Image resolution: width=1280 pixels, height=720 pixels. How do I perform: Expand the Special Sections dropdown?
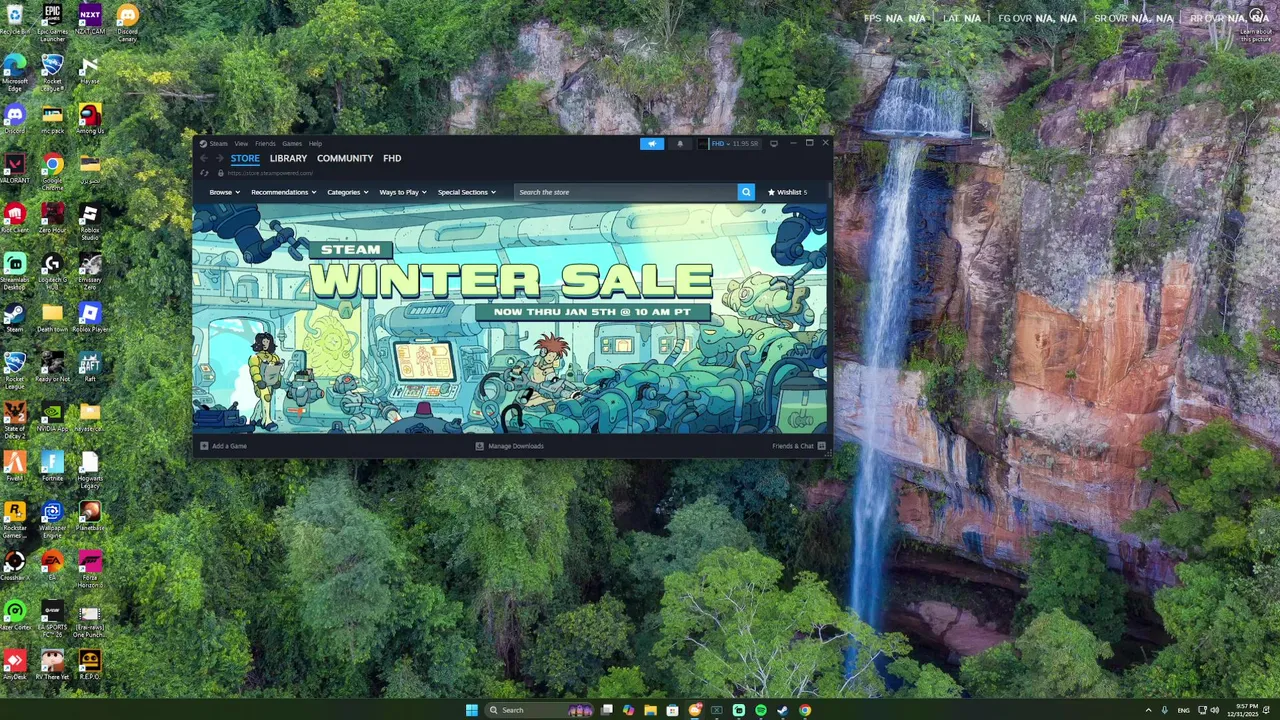click(x=467, y=192)
